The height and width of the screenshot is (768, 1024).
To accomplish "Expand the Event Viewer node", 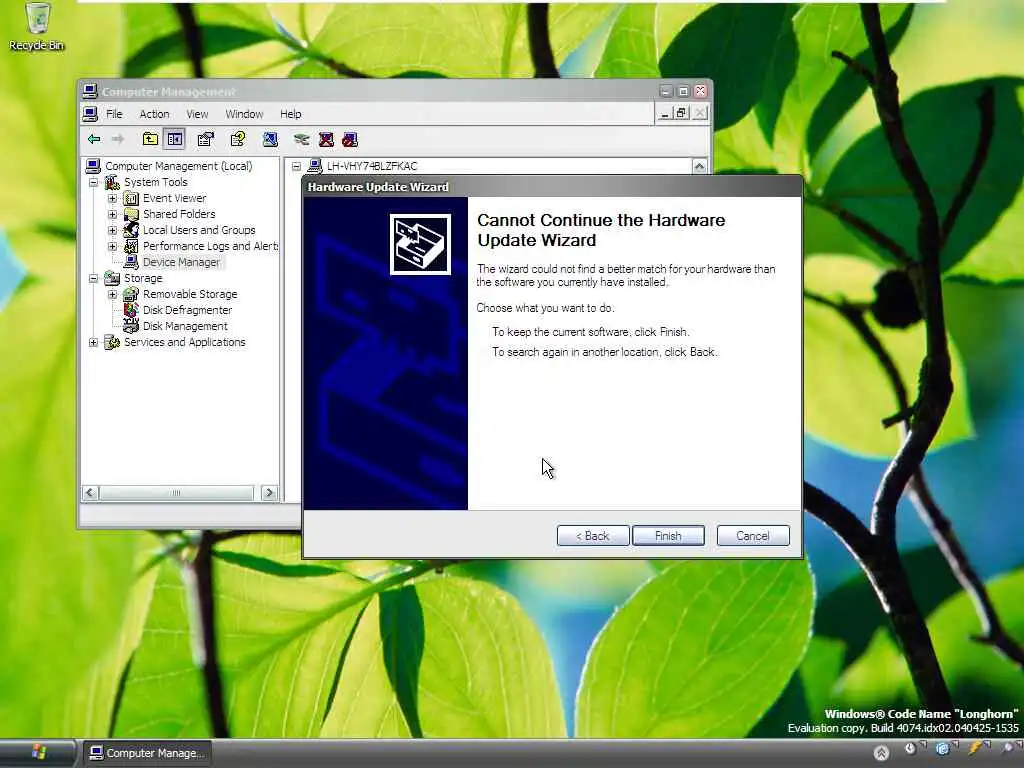I will click(x=112, y=198).
